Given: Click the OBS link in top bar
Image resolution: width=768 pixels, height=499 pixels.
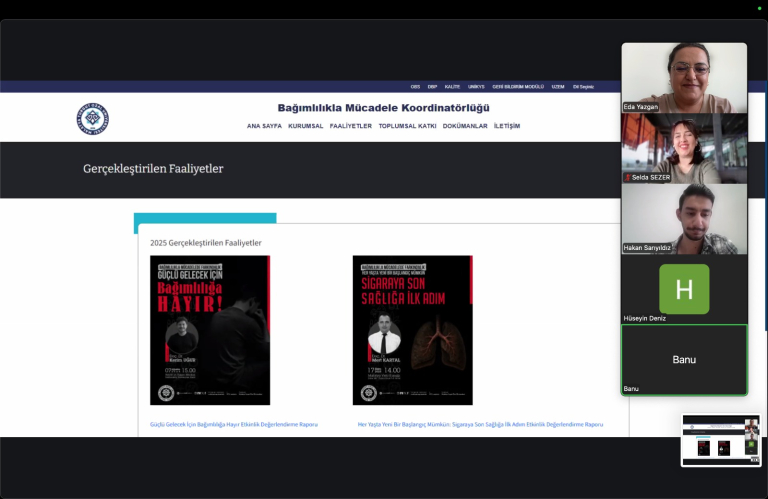Looking at the screenshot, I should (415, 87).
